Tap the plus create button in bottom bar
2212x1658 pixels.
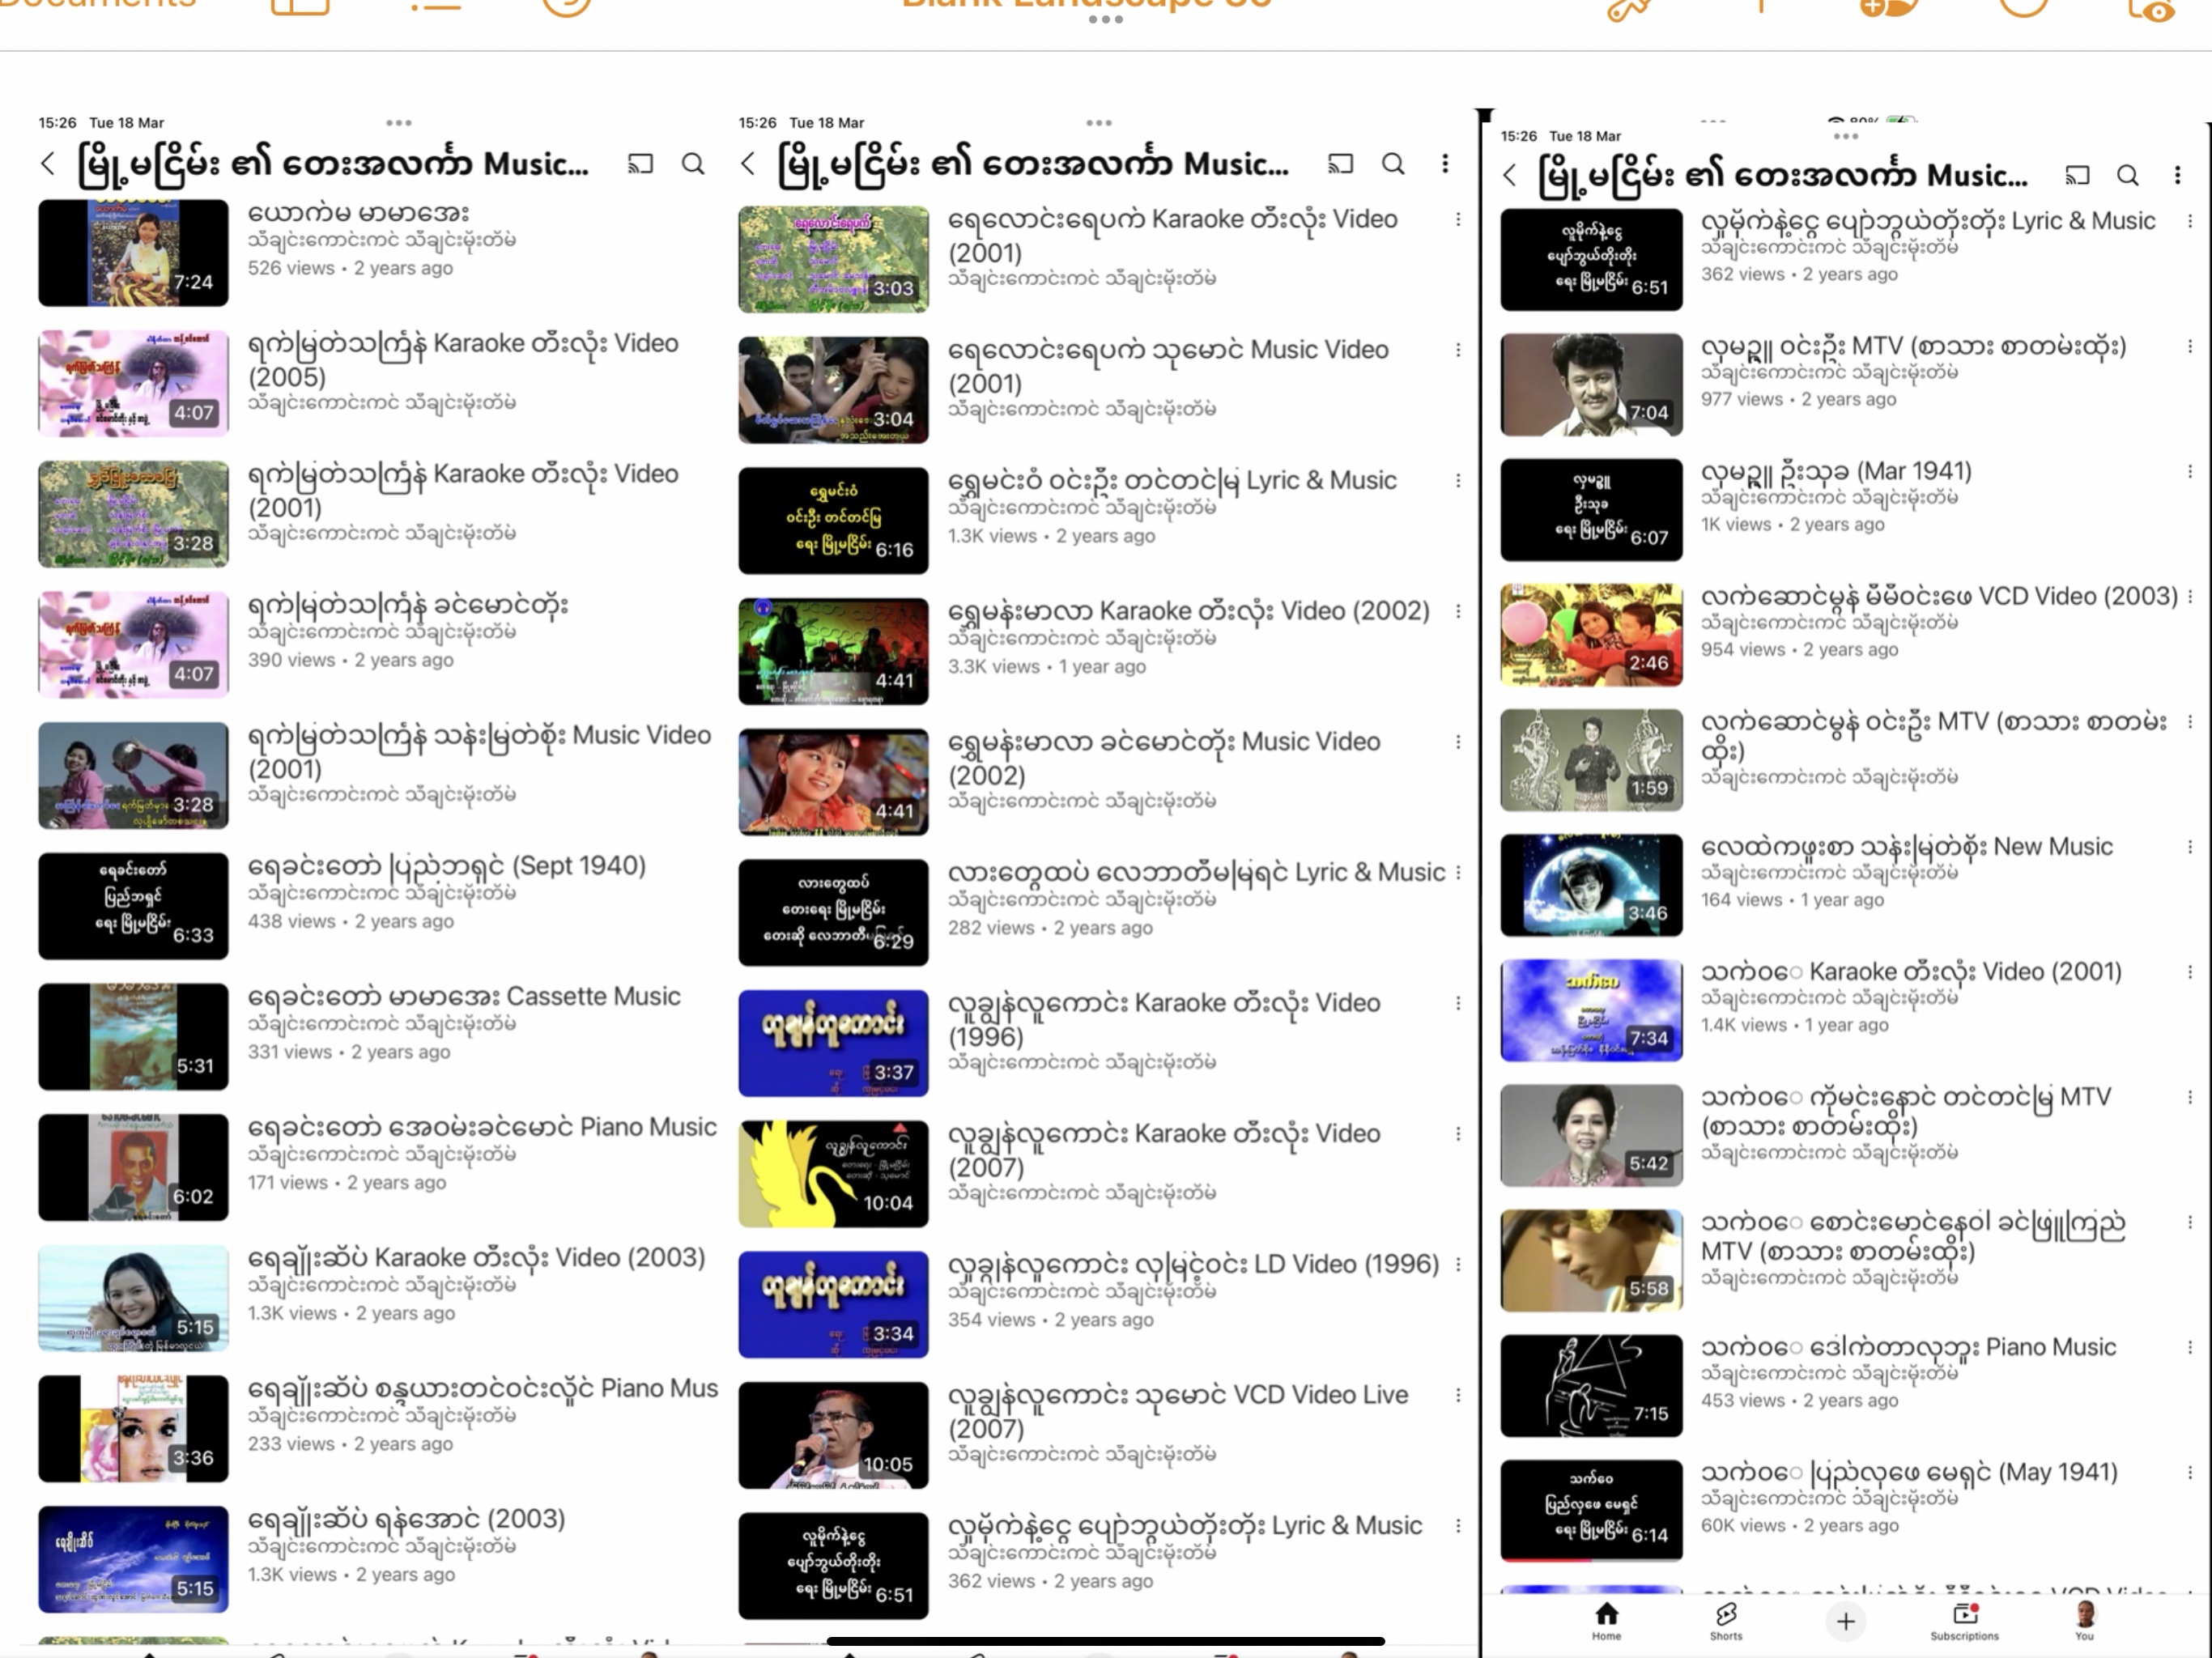1846,1621
